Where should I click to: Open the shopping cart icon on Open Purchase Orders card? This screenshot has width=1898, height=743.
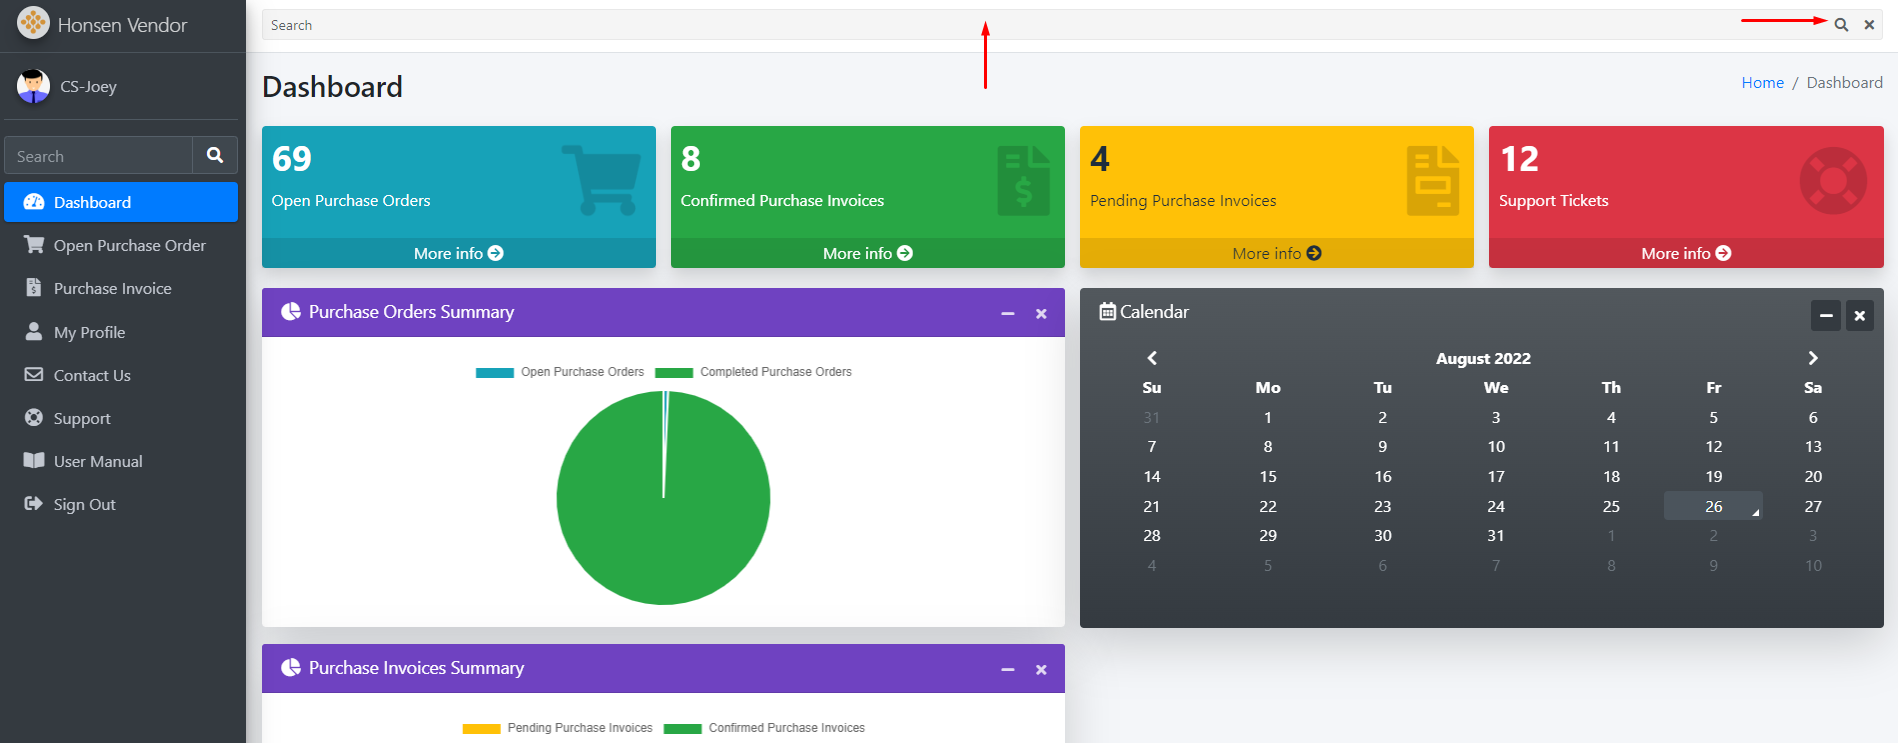601,180
